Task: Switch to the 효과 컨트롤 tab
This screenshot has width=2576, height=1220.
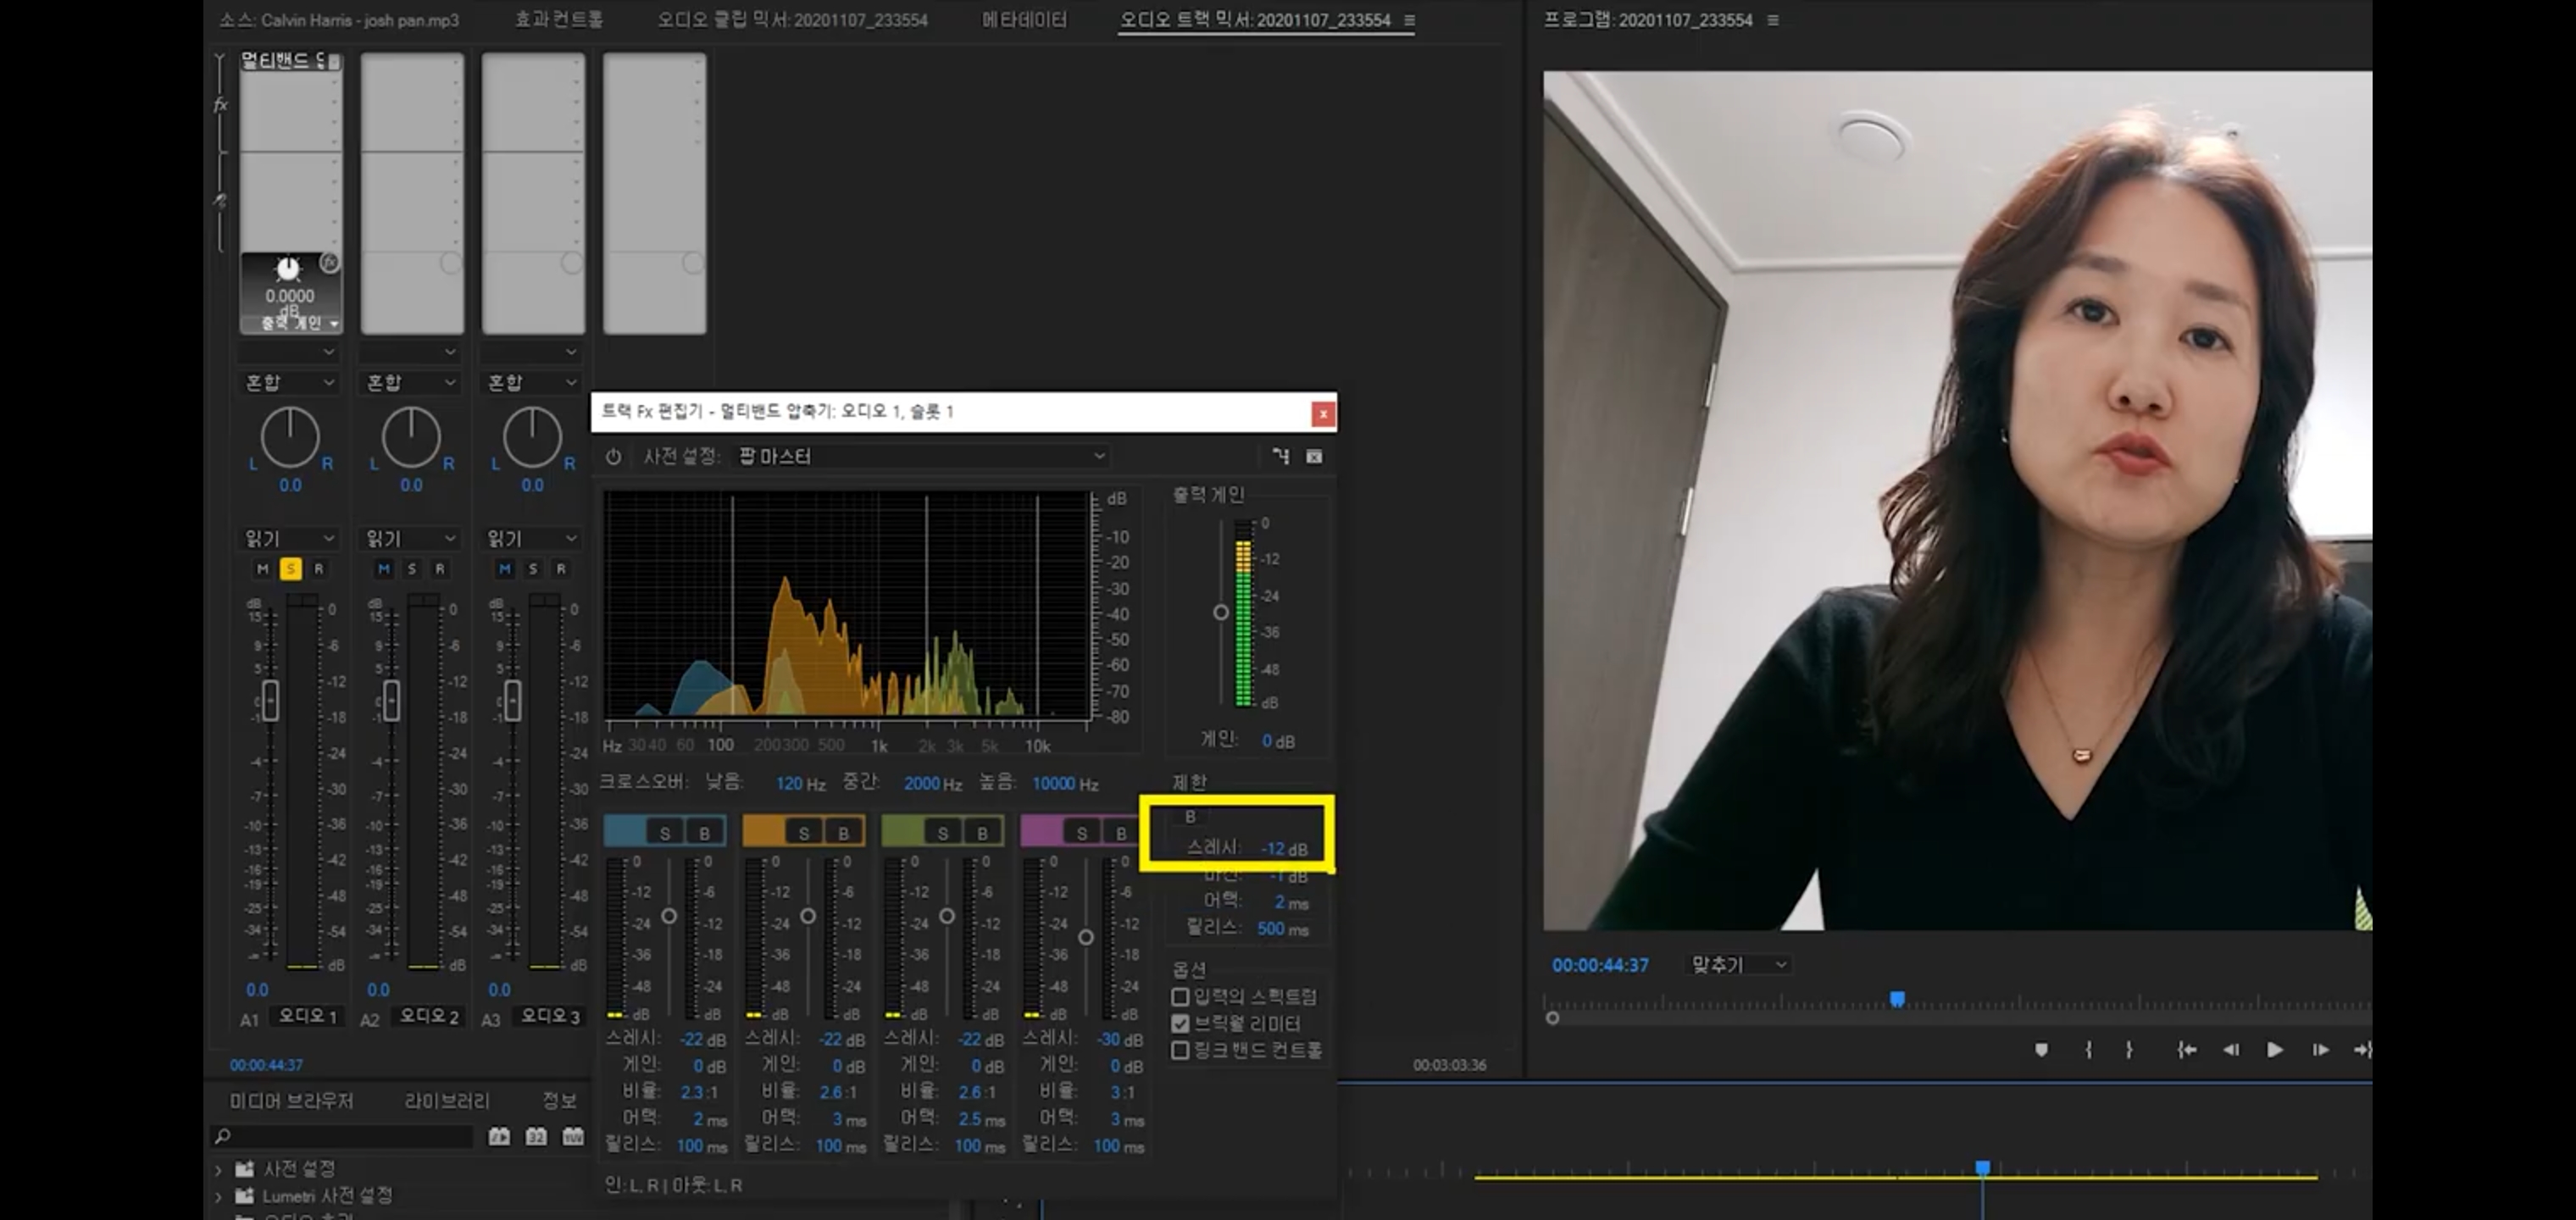Action: [558, 20]
